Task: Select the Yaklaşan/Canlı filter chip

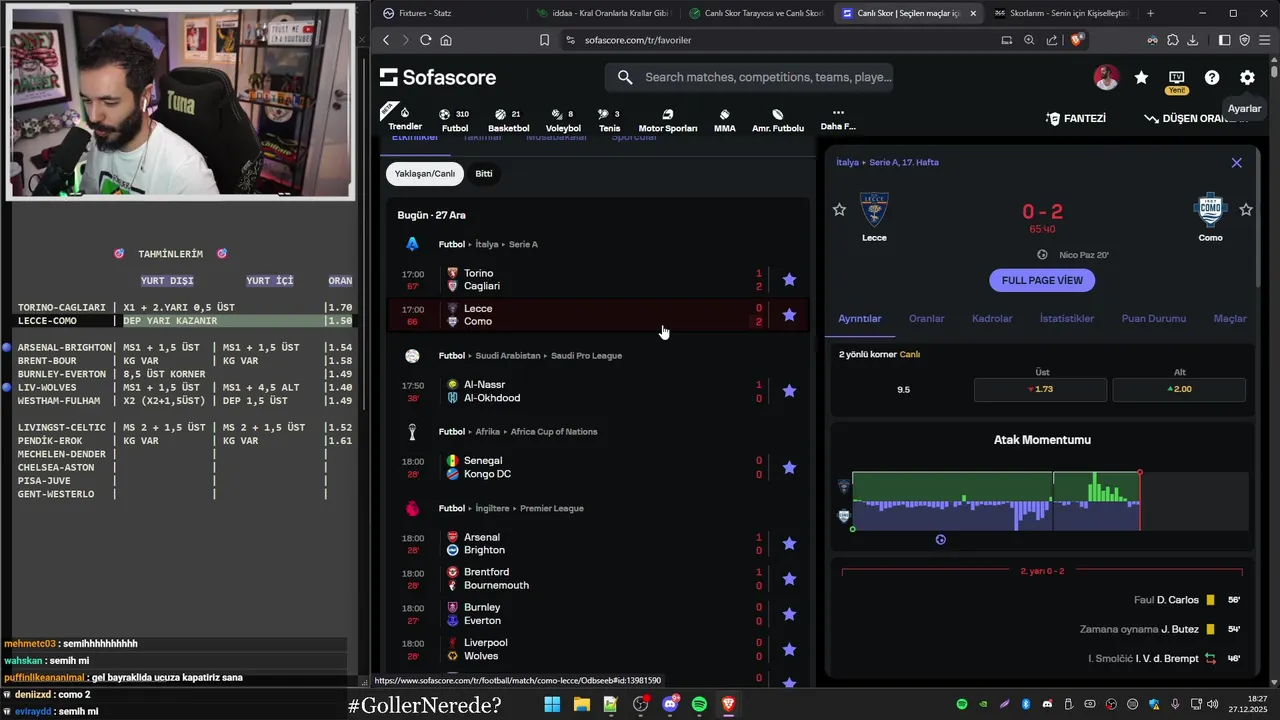Action: (x=425, y=174)
